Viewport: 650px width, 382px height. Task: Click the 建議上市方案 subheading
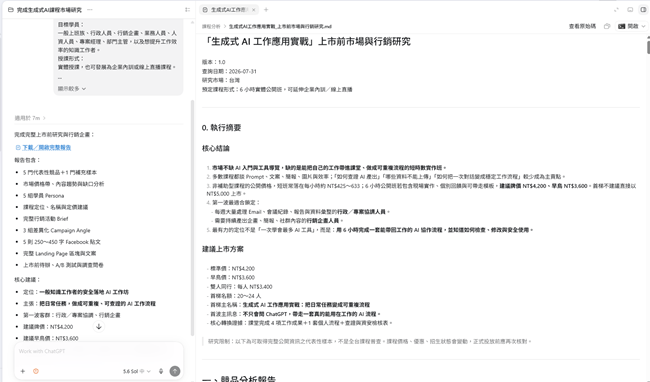(223, 249)
